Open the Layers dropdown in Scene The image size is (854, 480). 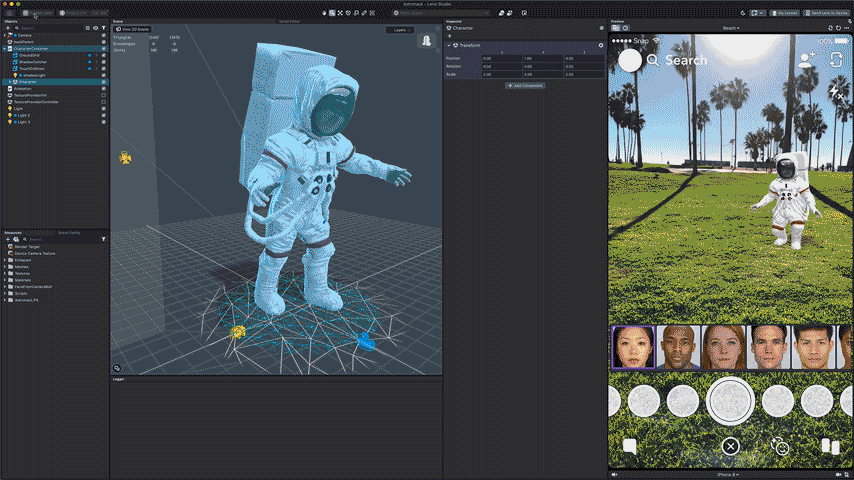click(400, 30)
